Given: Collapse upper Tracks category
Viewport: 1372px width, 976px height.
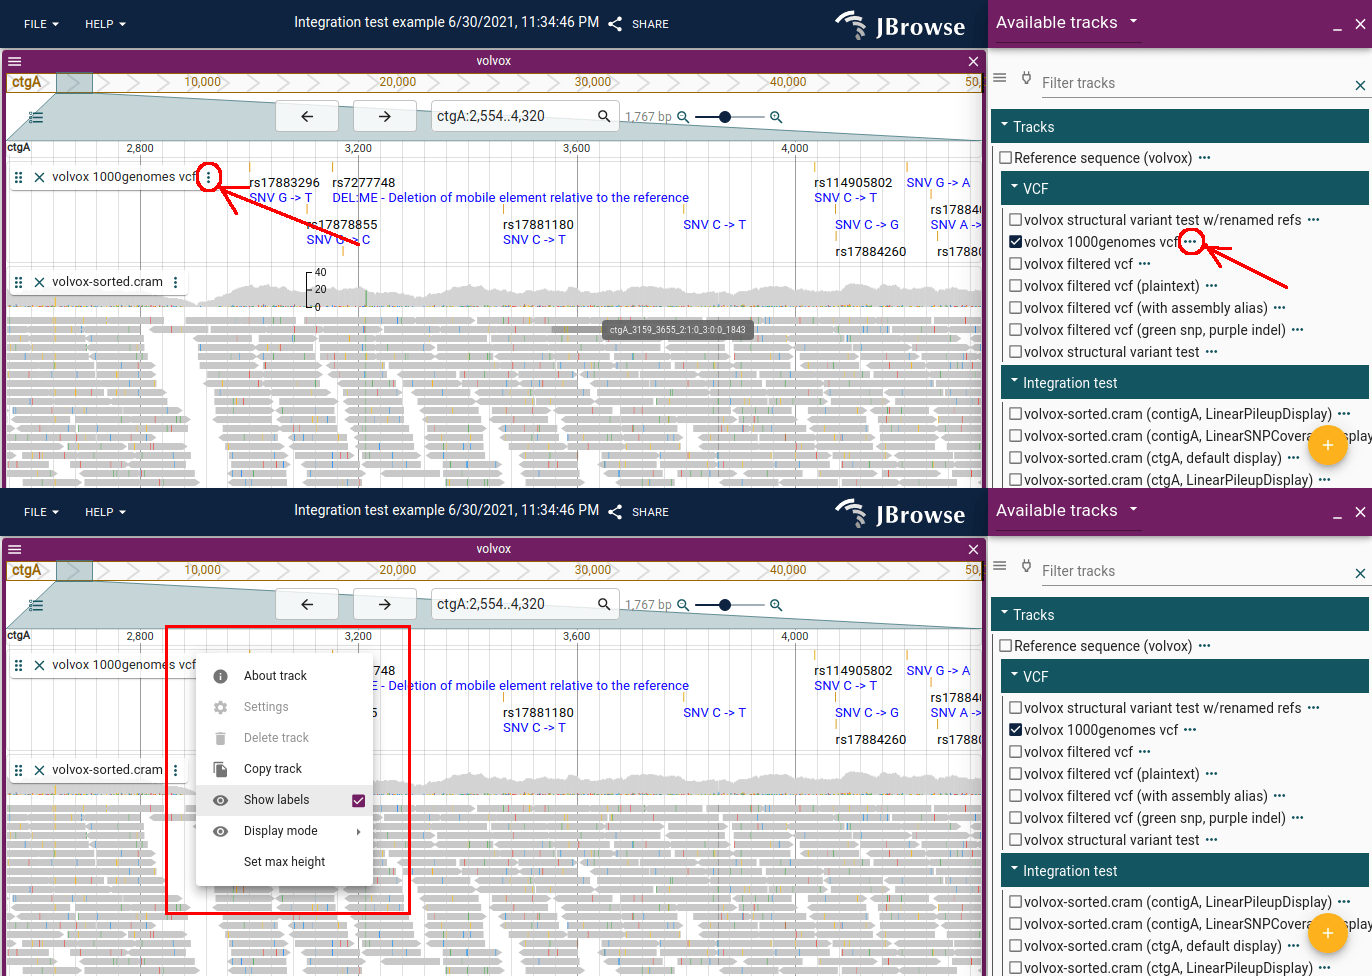Looking at the screenshot, I should [x=1005, y=126].
